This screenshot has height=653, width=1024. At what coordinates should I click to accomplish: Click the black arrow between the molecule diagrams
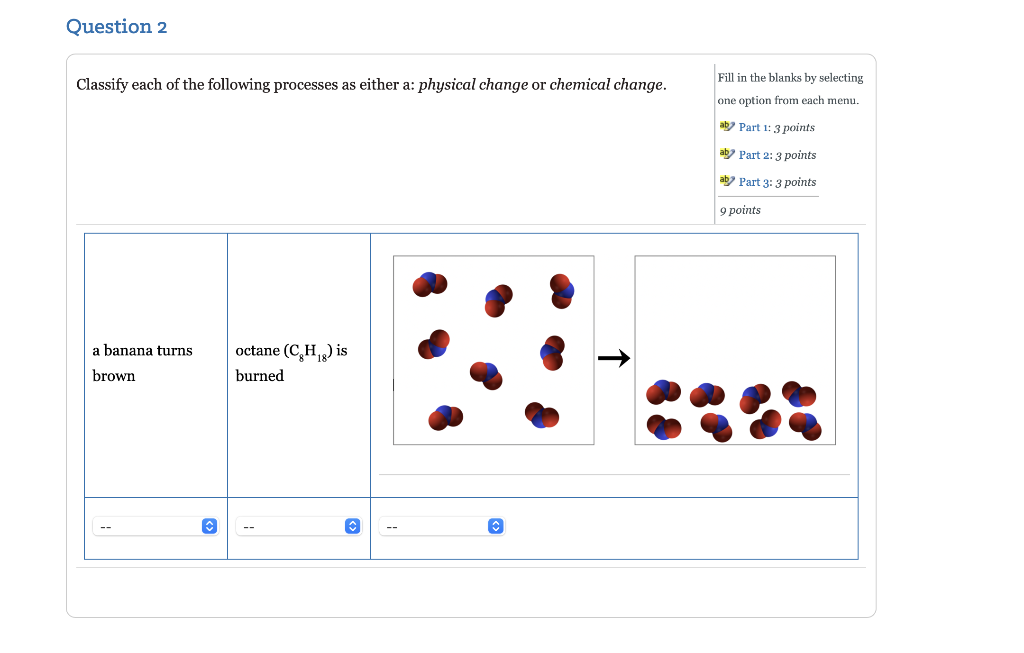click(614, 357)
